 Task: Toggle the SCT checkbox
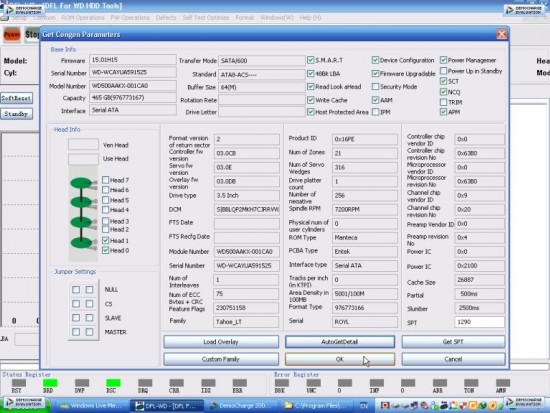[443, 81]
